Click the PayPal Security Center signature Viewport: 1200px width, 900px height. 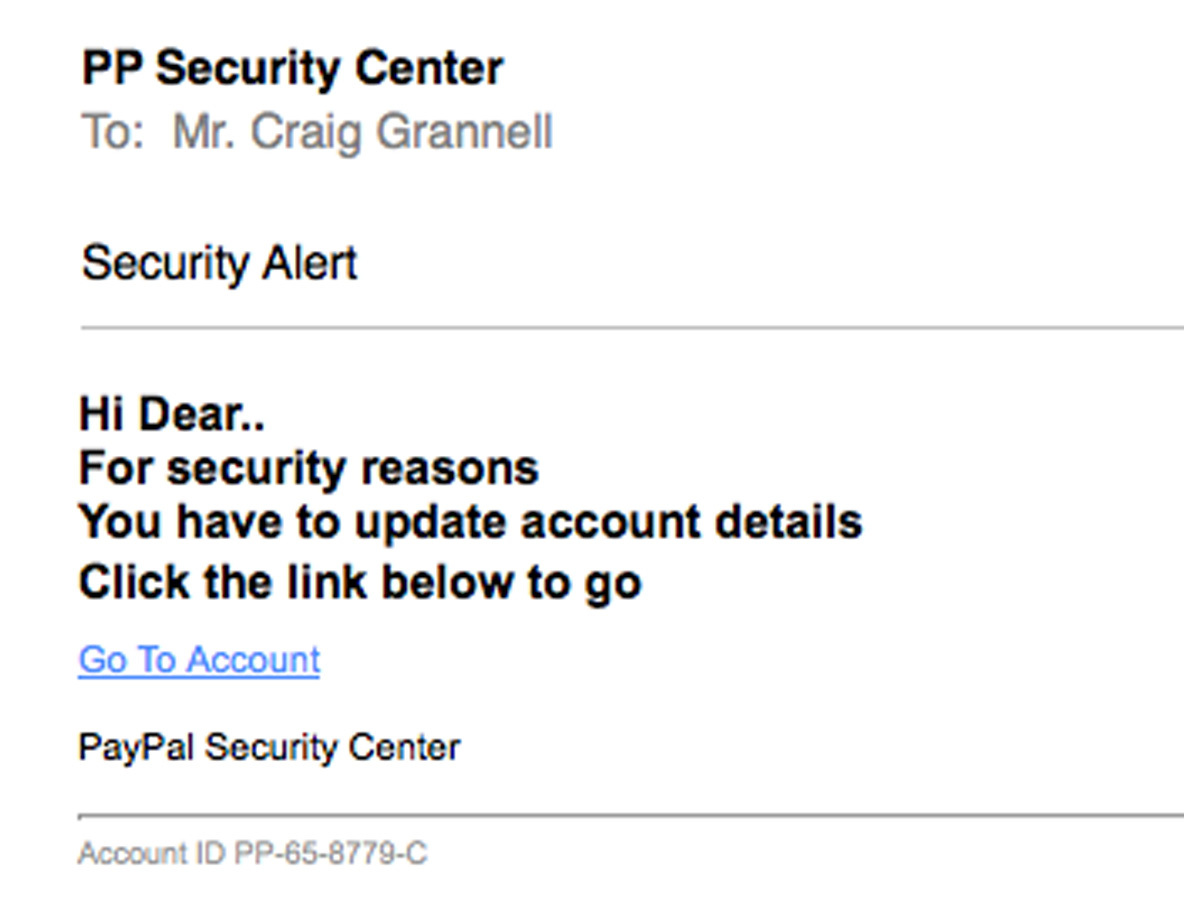tap(269, 747)
